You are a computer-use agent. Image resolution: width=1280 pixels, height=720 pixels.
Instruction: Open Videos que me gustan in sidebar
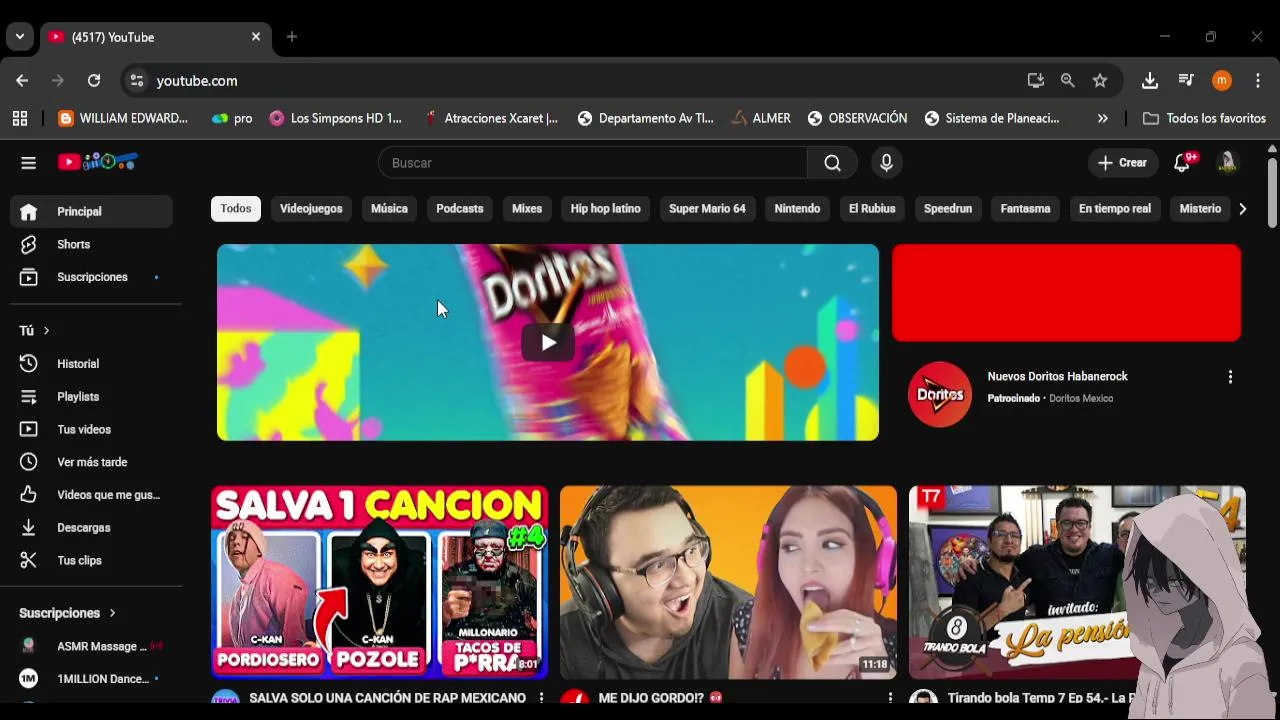(x=91, y=495)
